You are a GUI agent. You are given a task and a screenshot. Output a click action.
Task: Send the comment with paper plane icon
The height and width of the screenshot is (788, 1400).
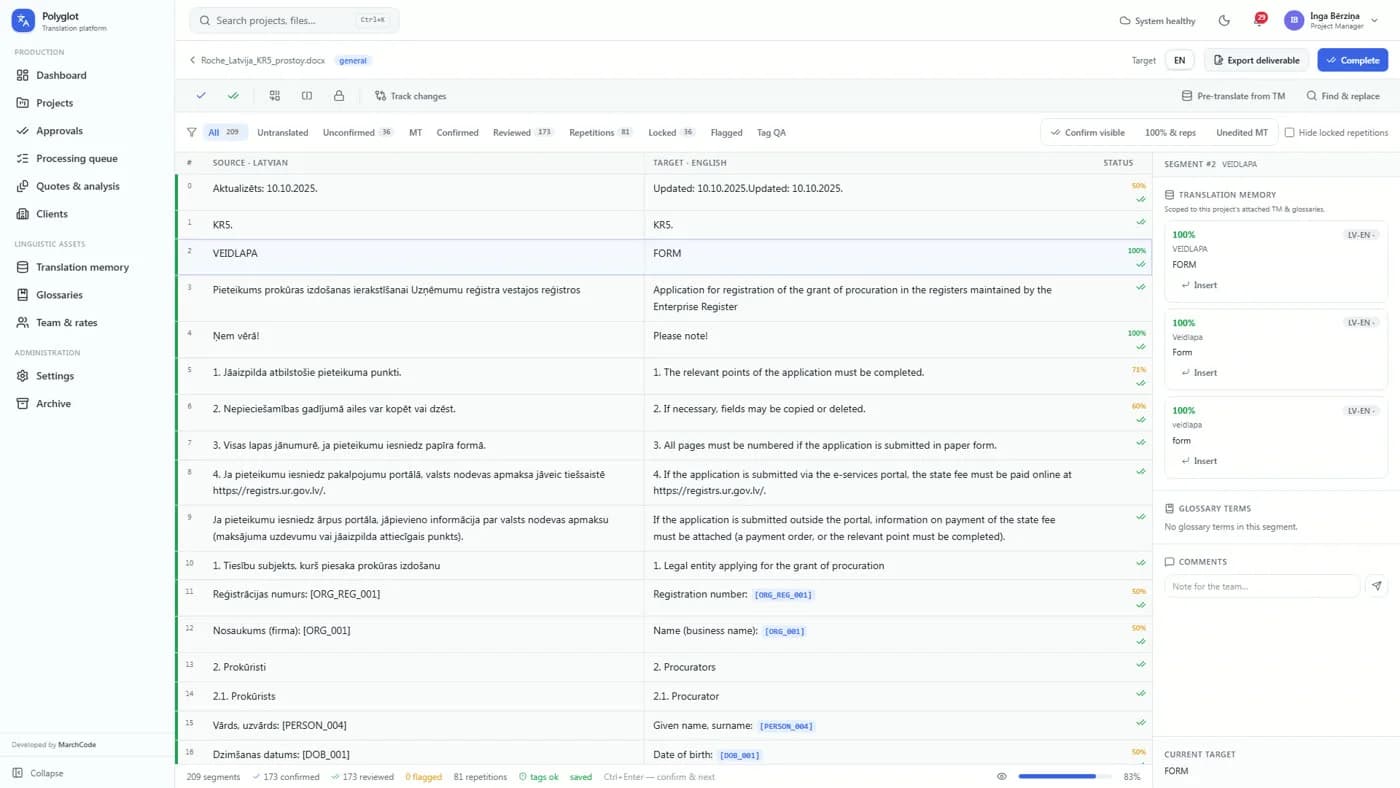pyautogui.click(x=1377, y=586)
